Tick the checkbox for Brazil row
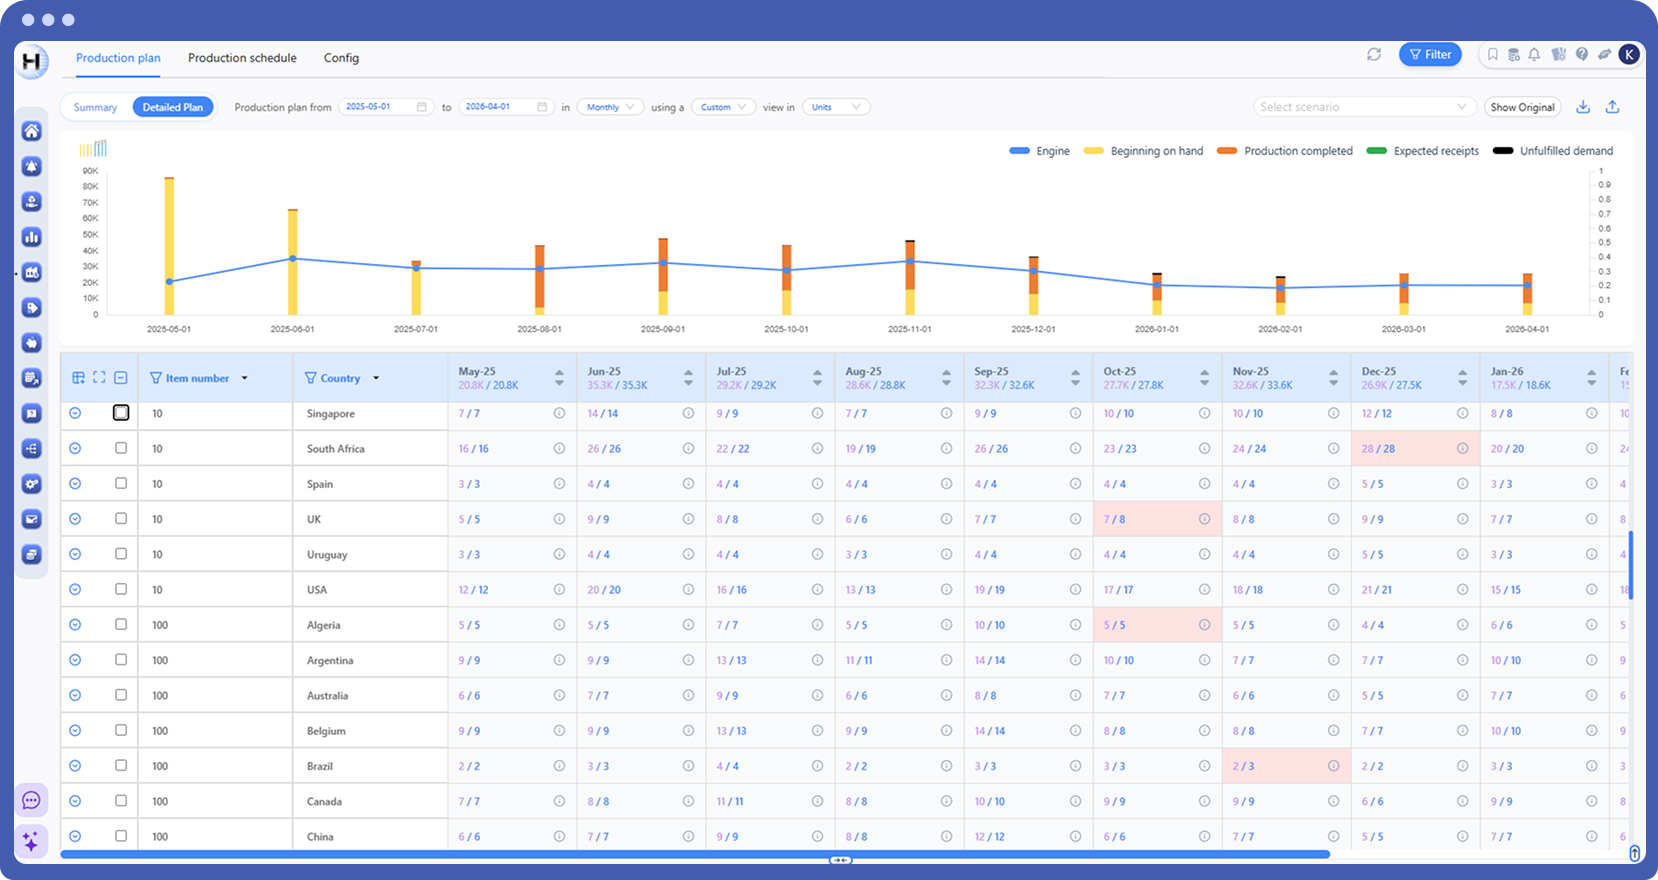Image resolution: width=1658 pixels, height=880 pixels. (x=121, y=765)
